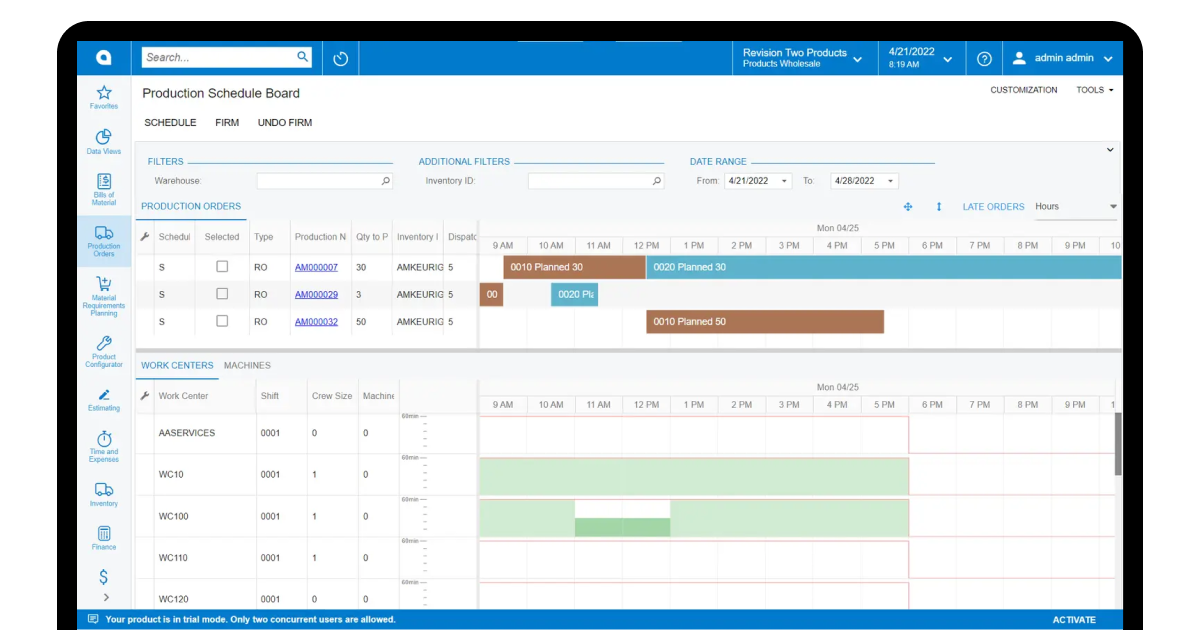Screen dimensions: 1200x630
Task: Open the help question mark icon
Action: click(984, 58)
